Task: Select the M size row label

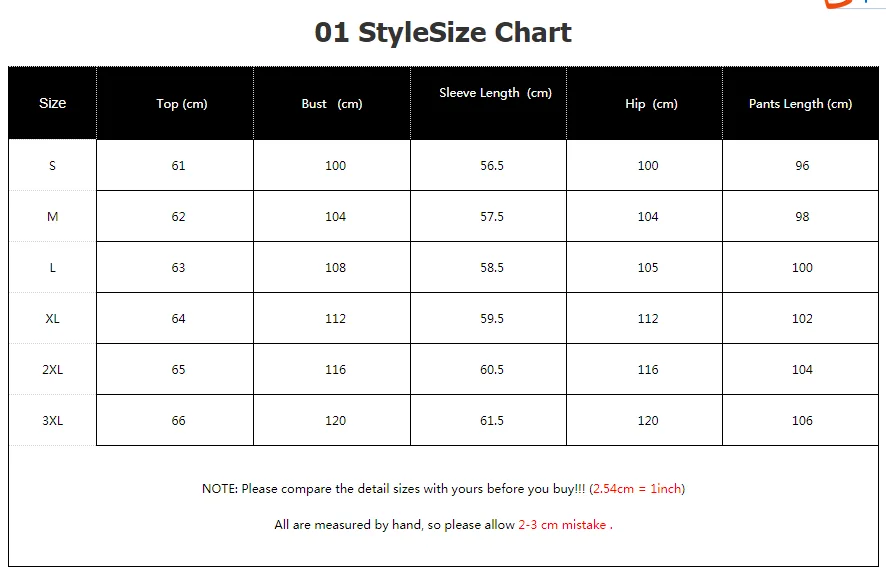Action: click(x=53, y=216)
